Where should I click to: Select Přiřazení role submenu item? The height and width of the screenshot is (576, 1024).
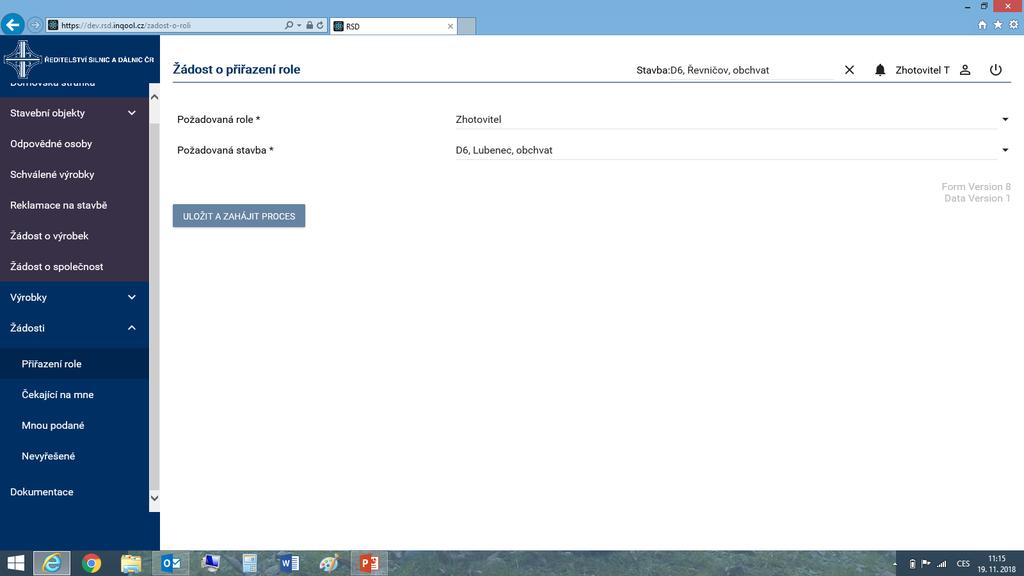[74, 364]
